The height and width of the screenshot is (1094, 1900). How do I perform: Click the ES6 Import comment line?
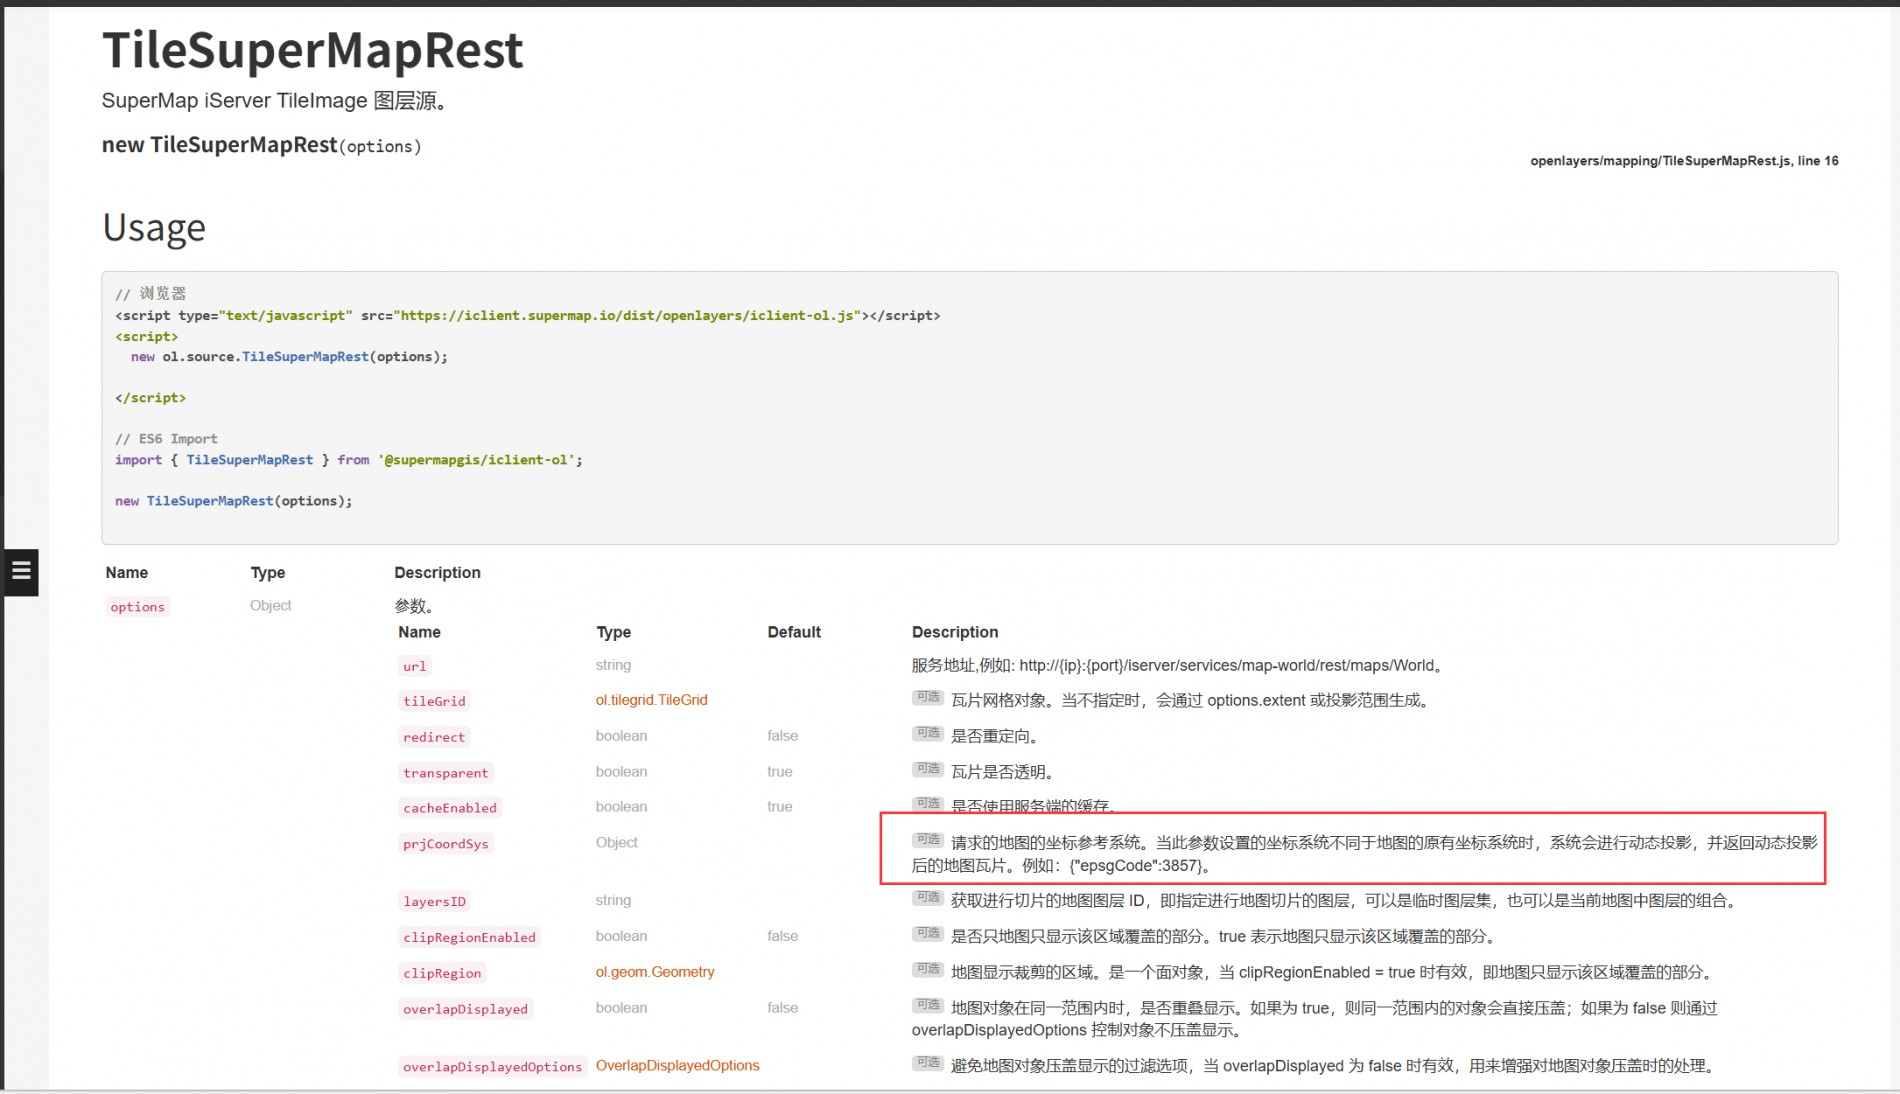pyautogui.click(x=166, y=439)
